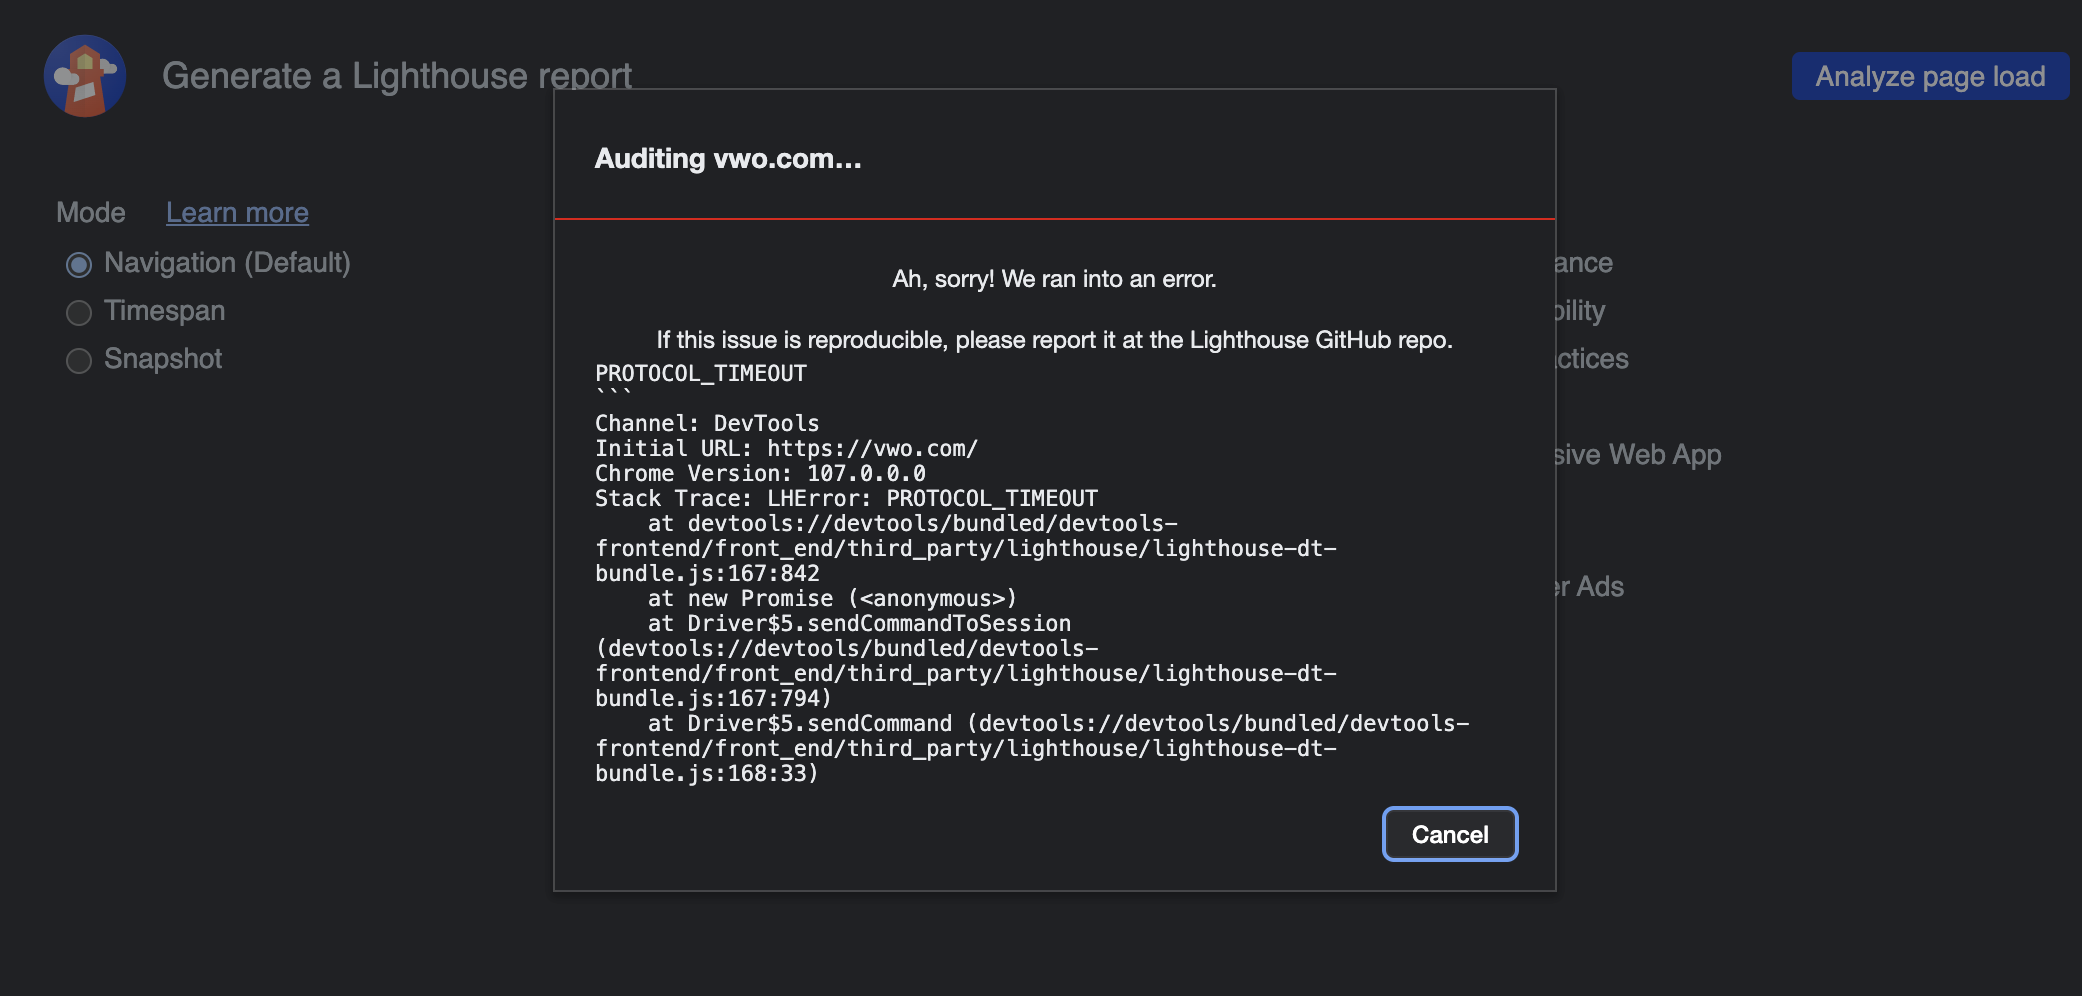Click the Mode section label
The width and height of the screenshot is (2082, 996).
tap(90, 212)
